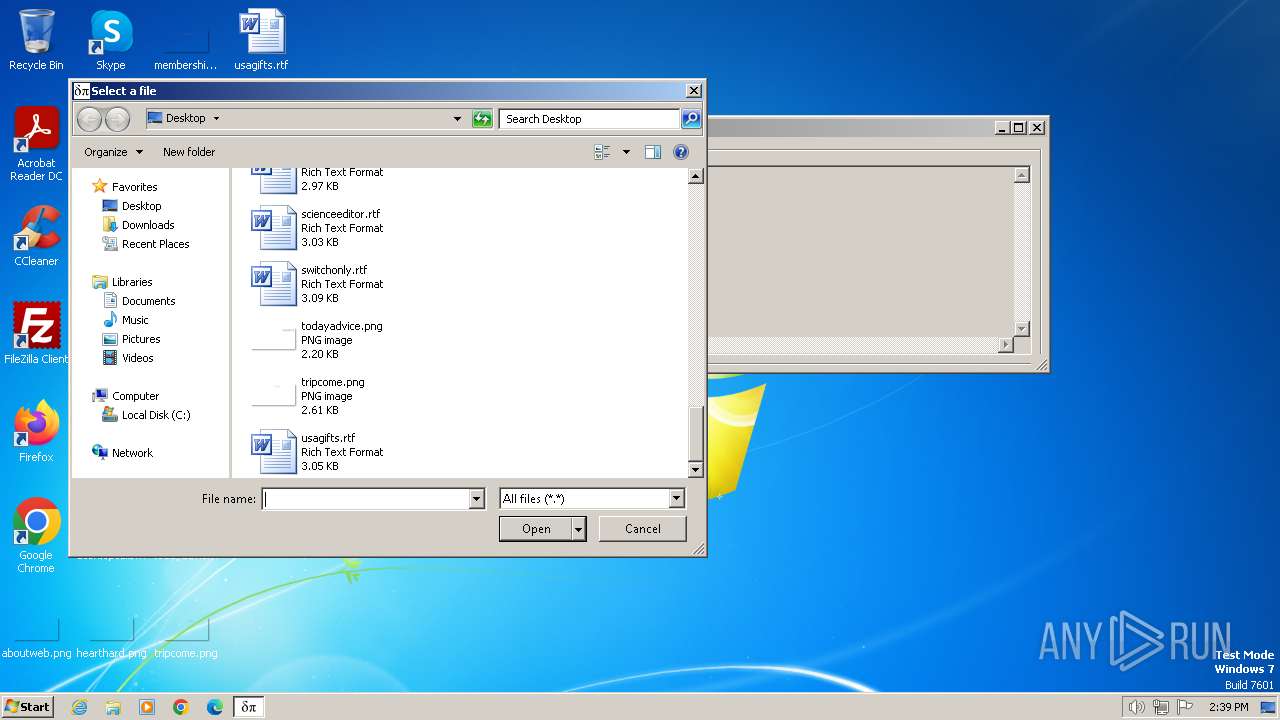The height and width of the screenshot is (720, 1280).
Task: Open the running δπ app in taskbar
Action: (x=249, y=707)
